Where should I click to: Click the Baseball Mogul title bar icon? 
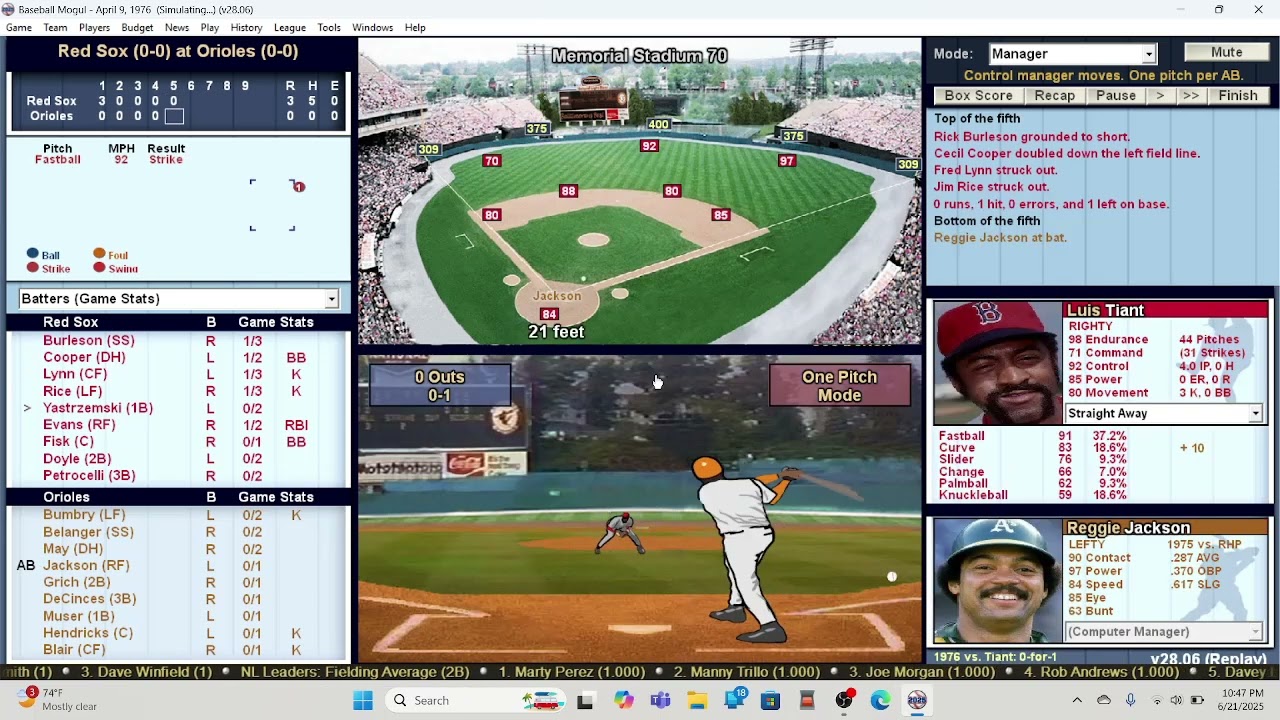coord(8,9)
